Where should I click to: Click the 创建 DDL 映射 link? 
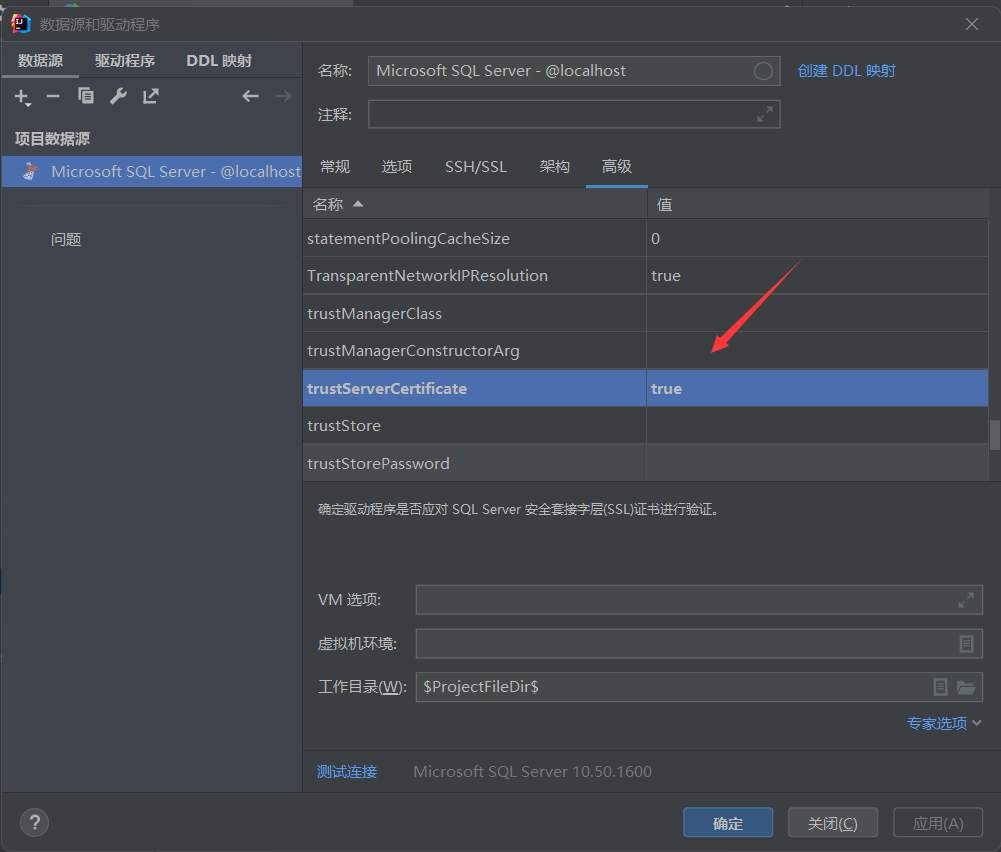(x=847, y=71)
